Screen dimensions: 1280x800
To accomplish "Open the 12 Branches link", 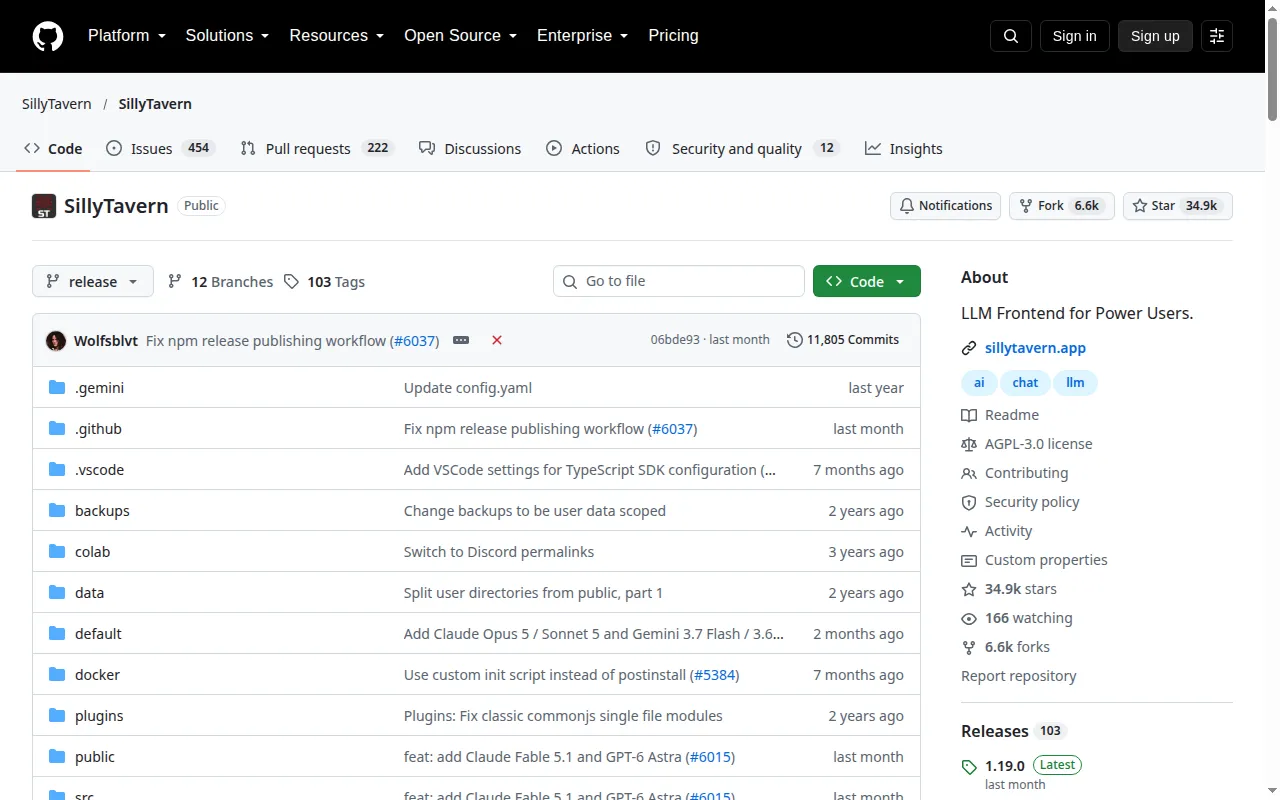I will pyautogui.click(x=220, y=282).
